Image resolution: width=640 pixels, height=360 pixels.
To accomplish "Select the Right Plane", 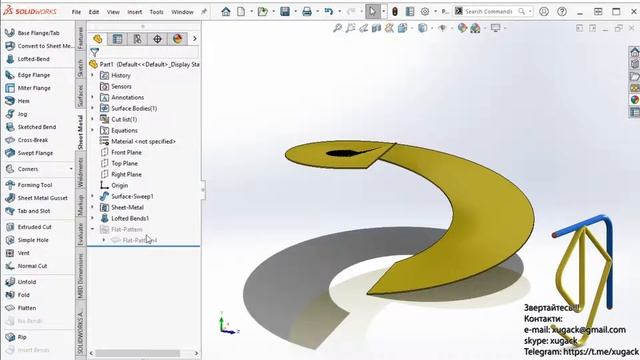I will pos(121,175).
